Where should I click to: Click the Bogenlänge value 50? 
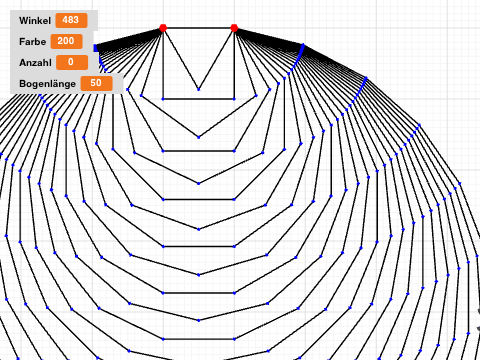[x=97, y=83]
